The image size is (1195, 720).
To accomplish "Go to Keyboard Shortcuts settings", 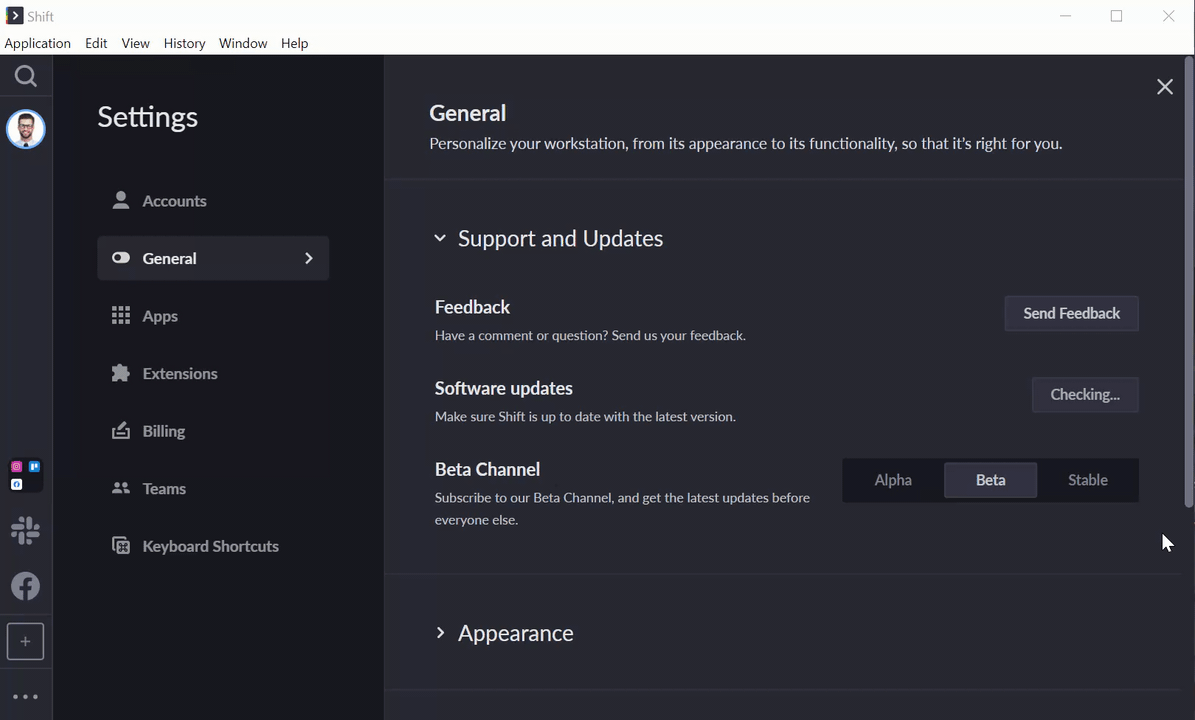I will 210,546.
